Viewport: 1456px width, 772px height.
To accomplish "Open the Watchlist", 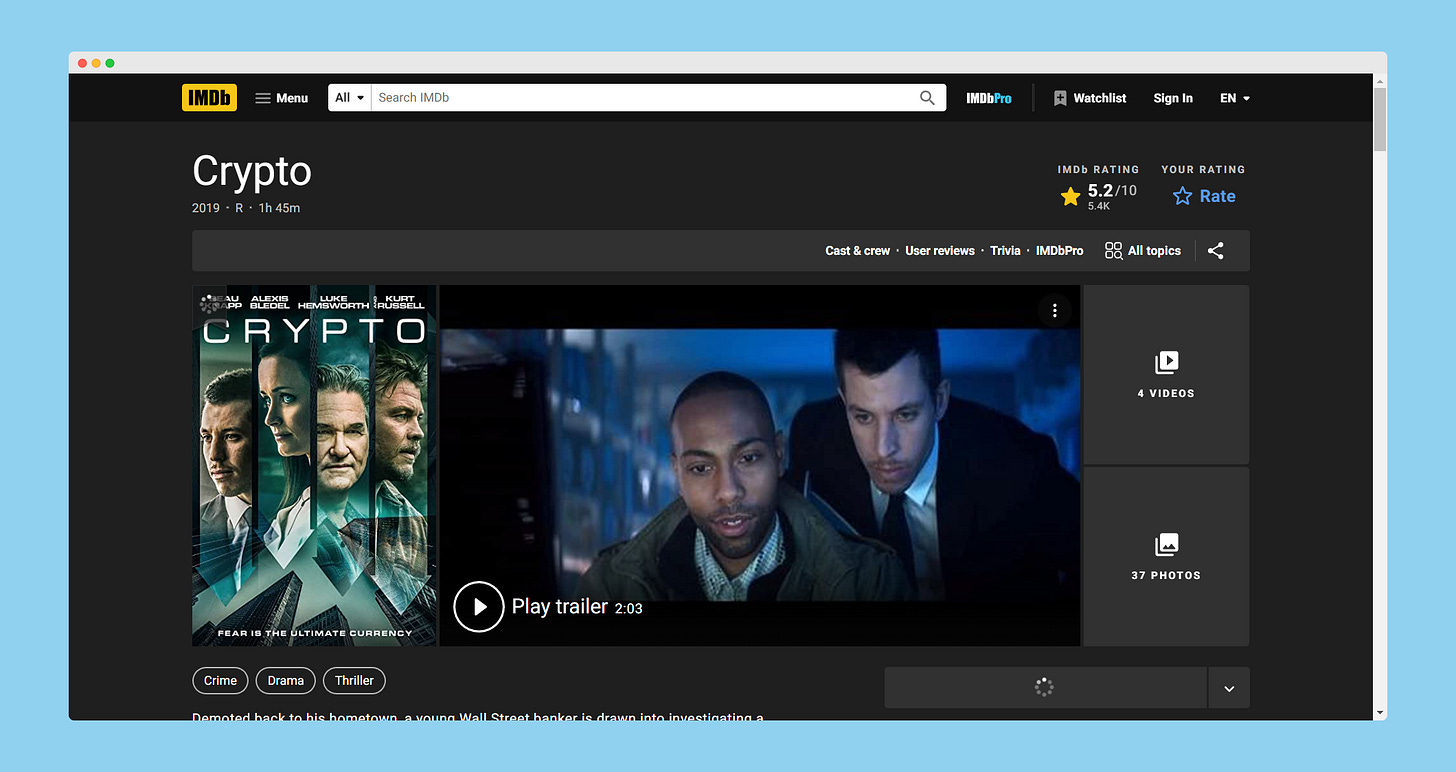I will coord(1090,98).
